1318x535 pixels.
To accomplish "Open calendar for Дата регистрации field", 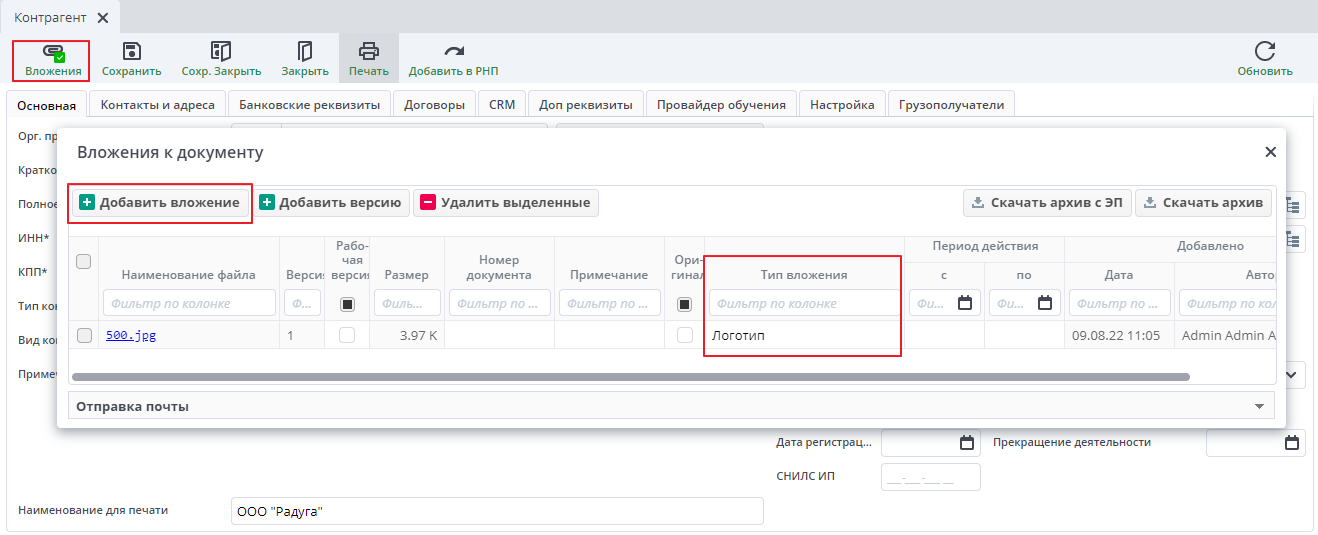I will tap(967, 442).
